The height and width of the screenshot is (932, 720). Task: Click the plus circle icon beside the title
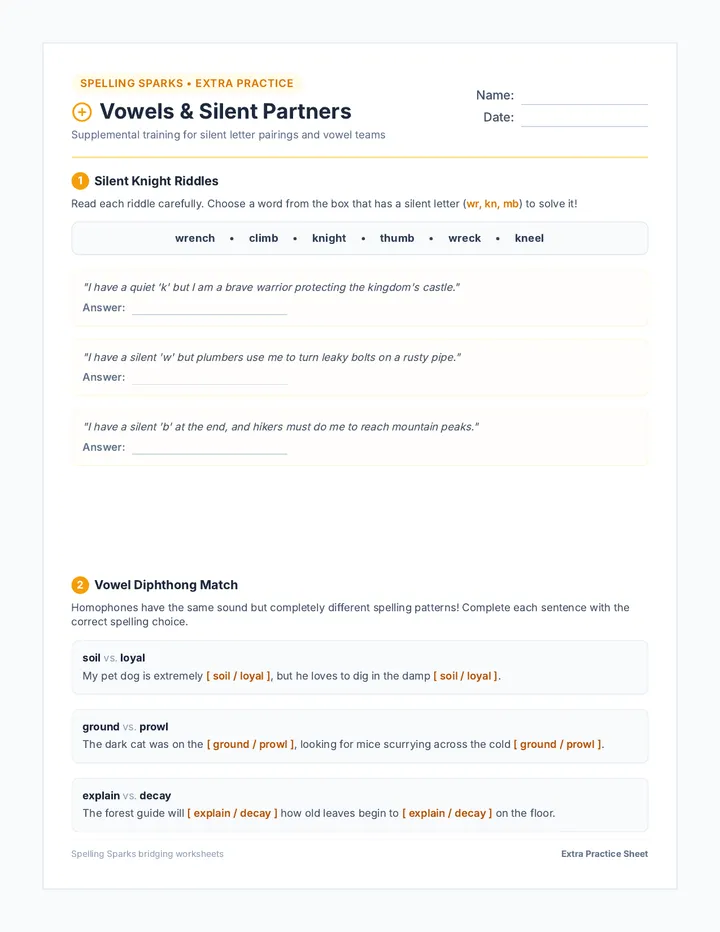click(81, 112)
